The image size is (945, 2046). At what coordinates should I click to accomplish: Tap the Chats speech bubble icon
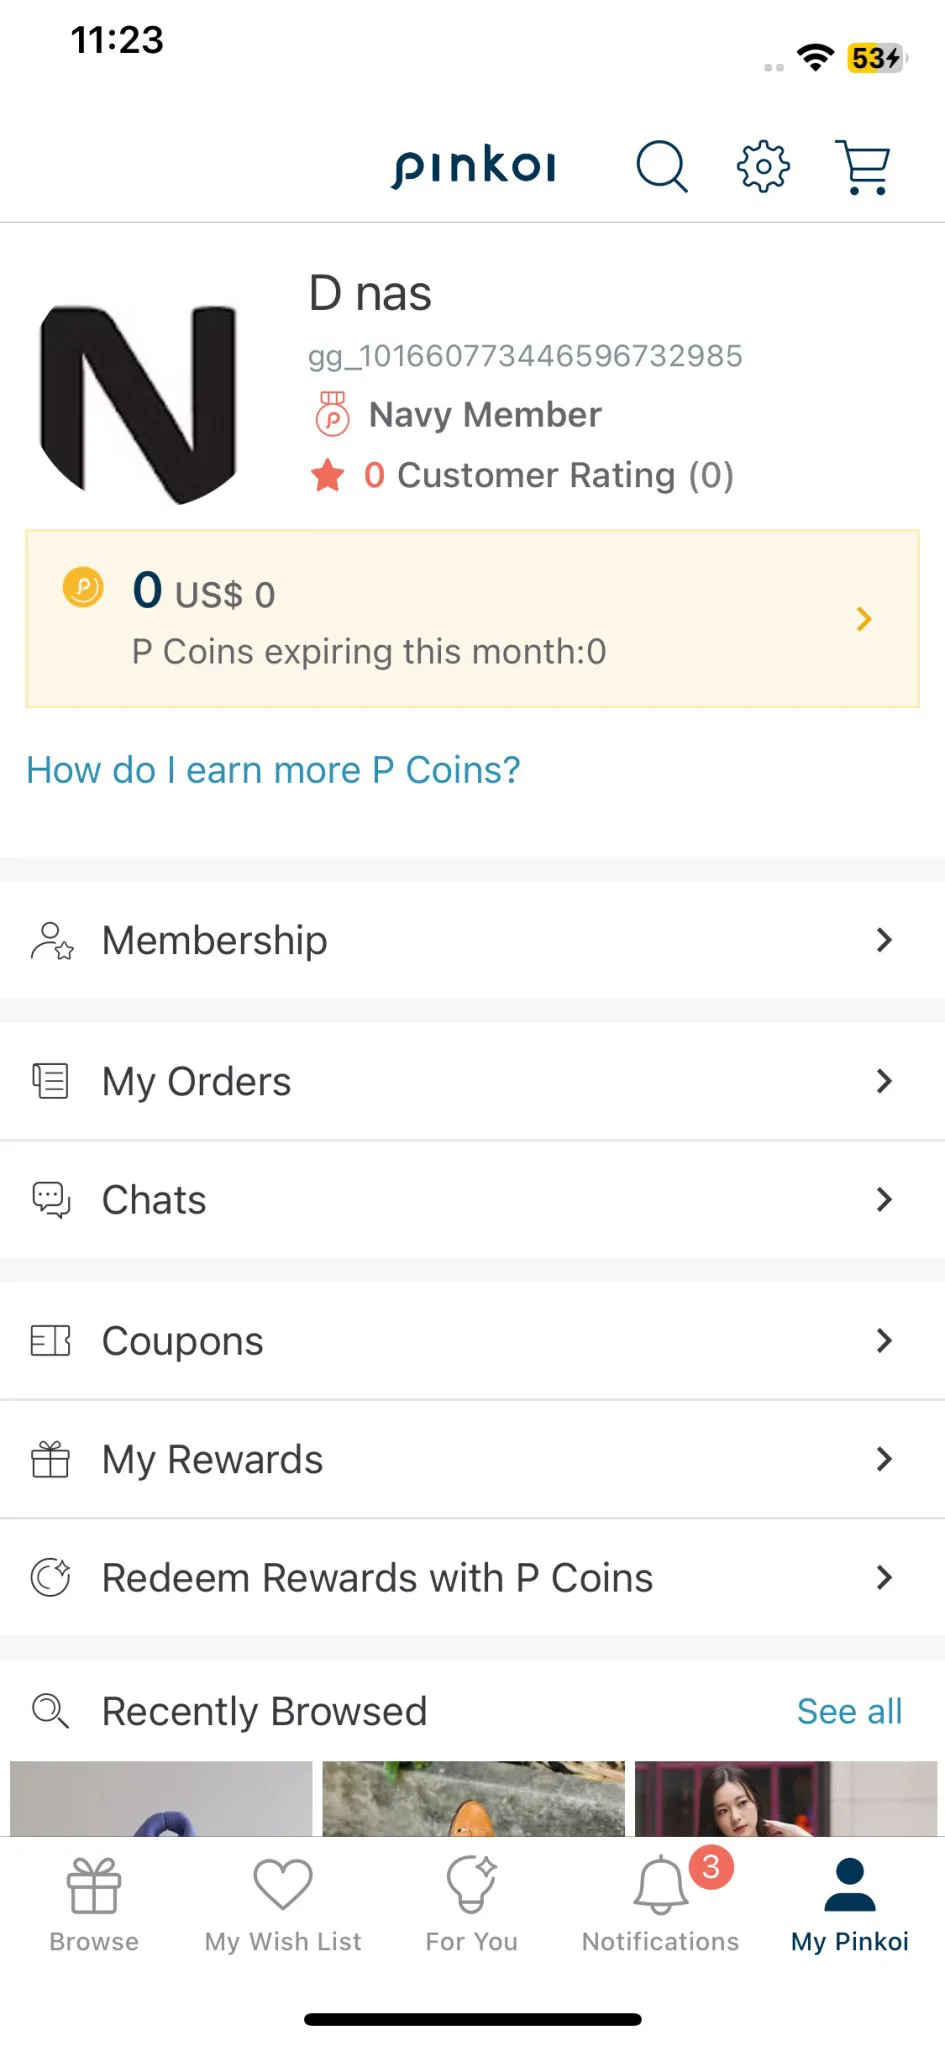51,1199
